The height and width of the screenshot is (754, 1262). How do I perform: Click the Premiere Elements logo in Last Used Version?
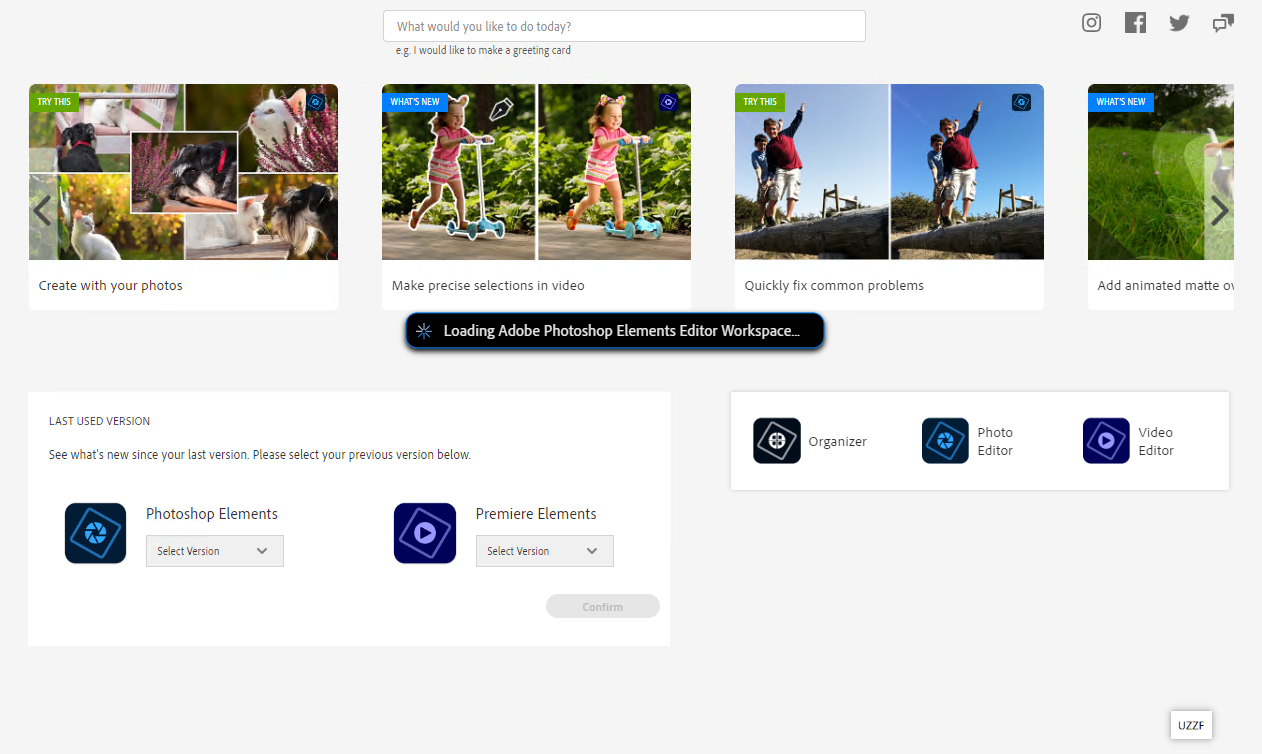click(x=425, y=533)
